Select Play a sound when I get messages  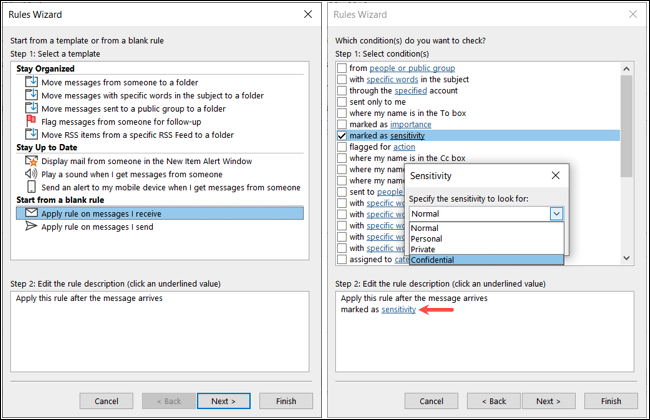[132, 174]
